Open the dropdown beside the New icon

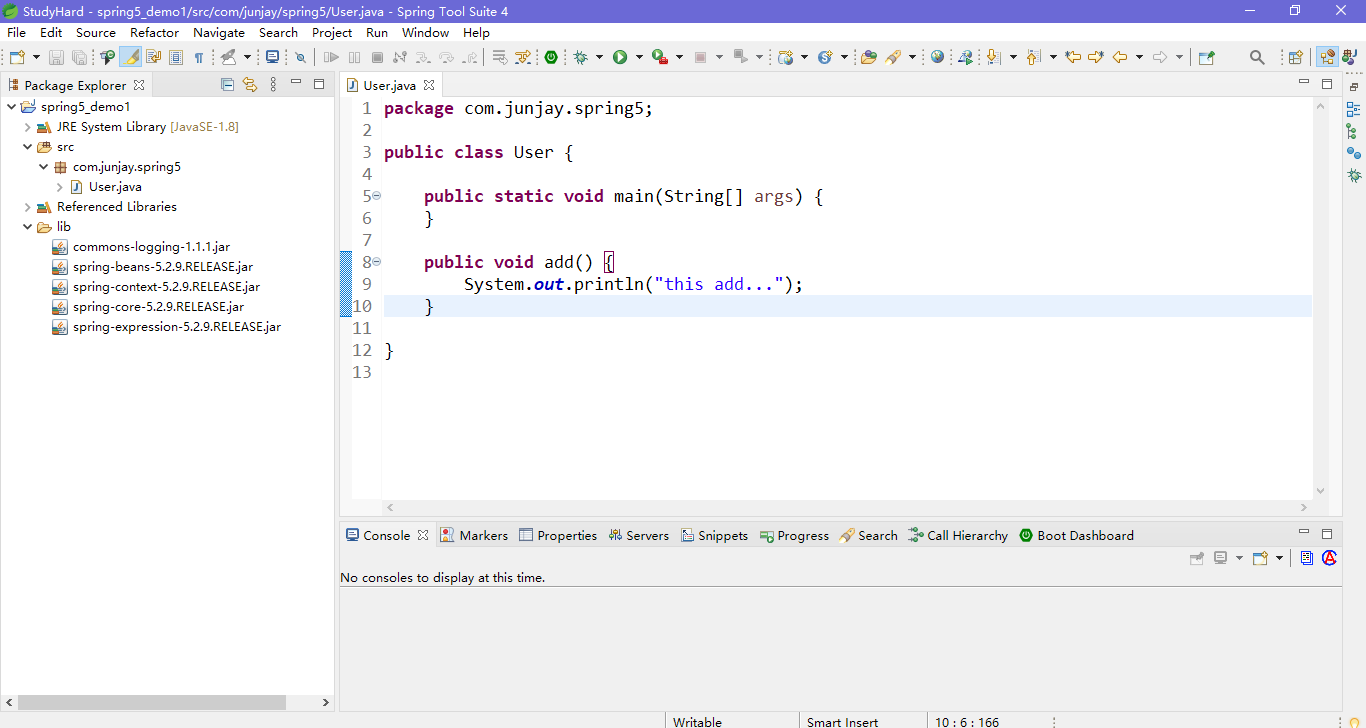36,57
